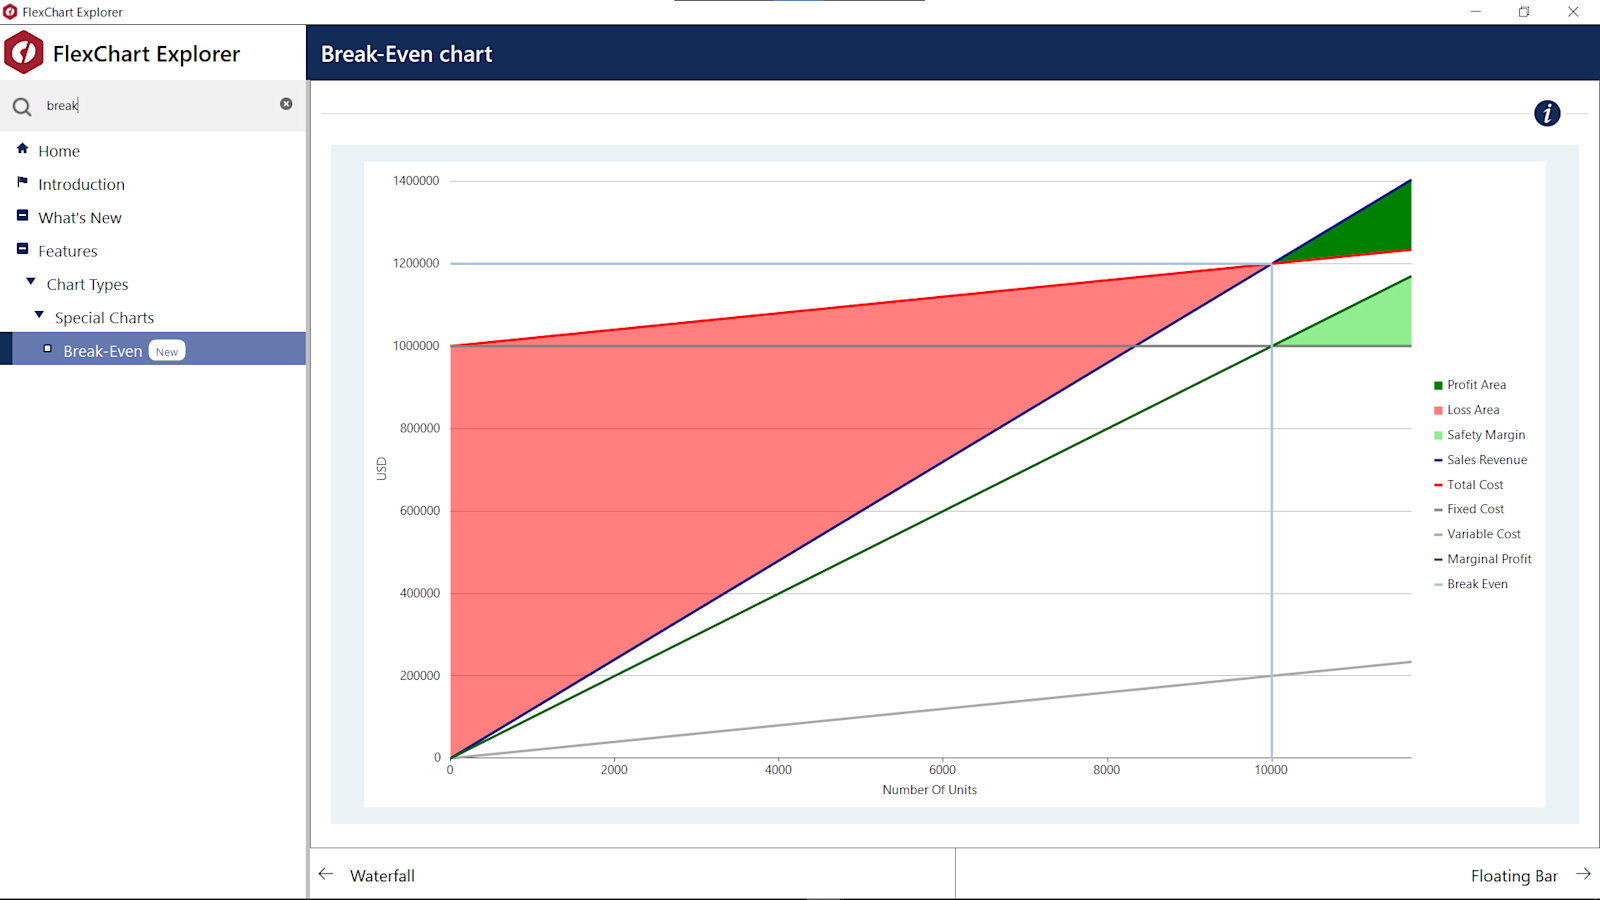Collapse the Features section
The image size is (1600, 900).
[x=22, y=249]
